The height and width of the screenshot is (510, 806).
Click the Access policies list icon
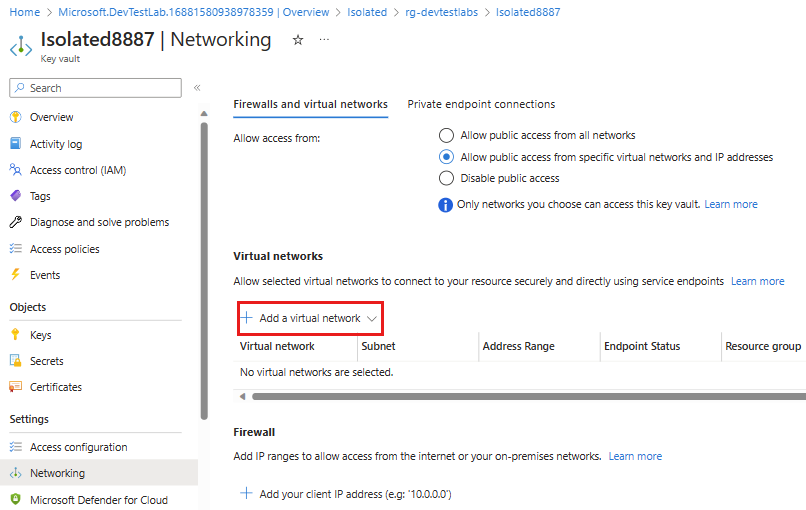click(x=16, y=249)
